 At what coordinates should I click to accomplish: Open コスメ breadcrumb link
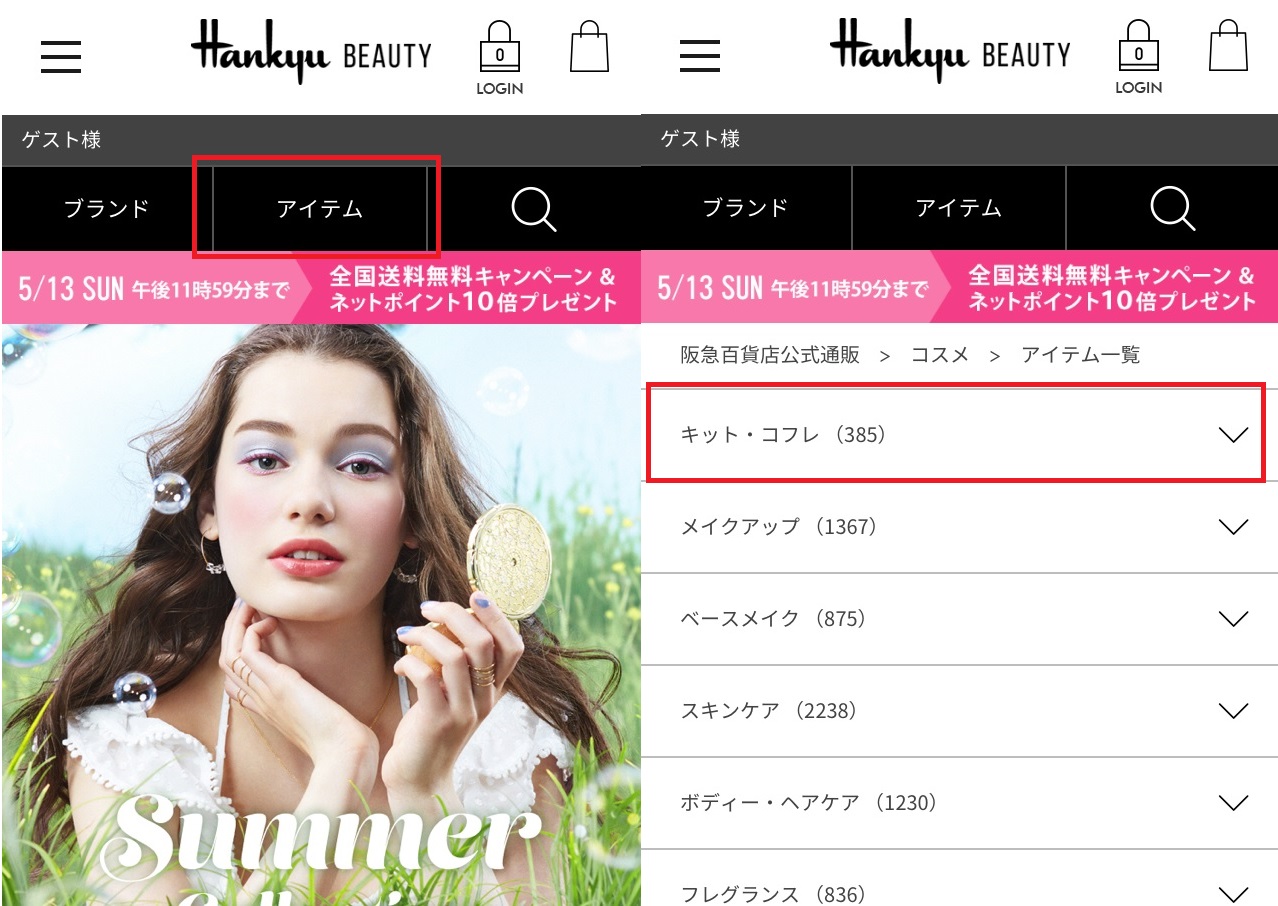(x=939, y=355)
